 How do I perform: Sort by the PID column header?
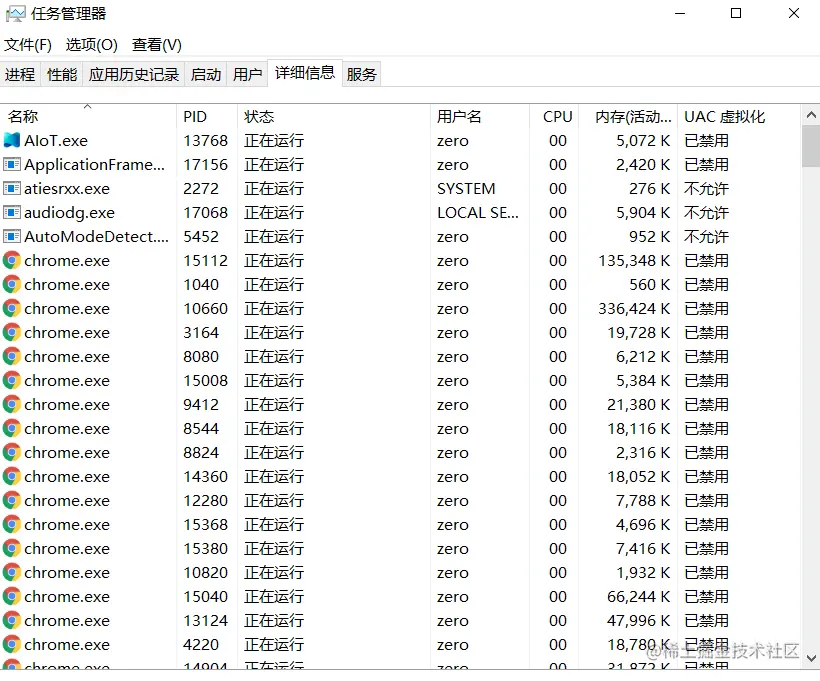click(207, 116)
